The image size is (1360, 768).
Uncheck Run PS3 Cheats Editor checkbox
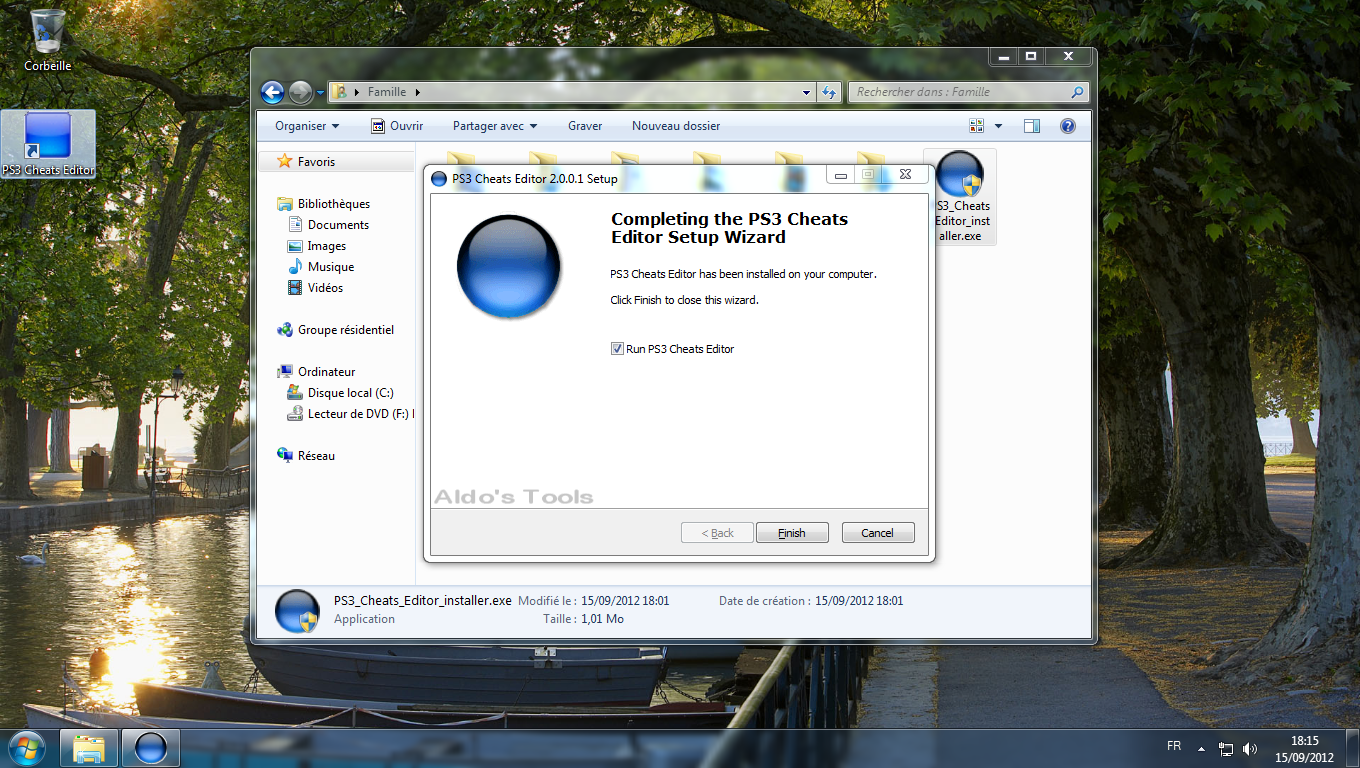click(617, 349)
